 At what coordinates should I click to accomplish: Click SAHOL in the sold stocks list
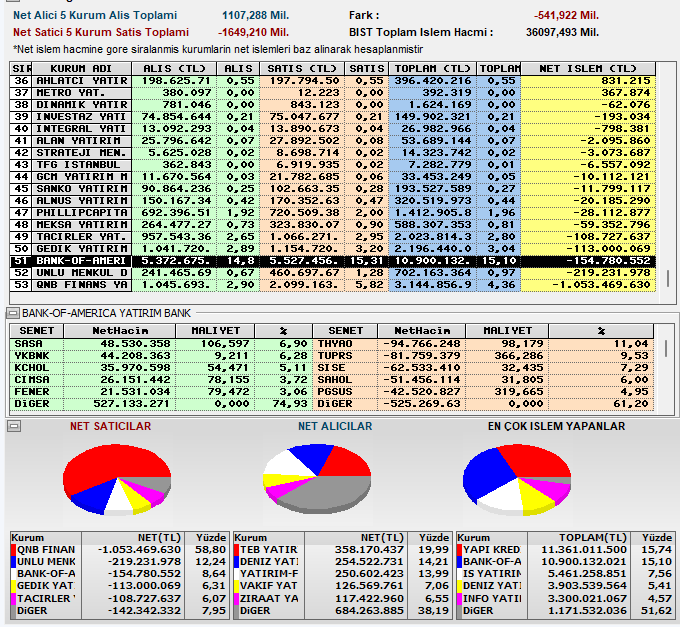(x=335, y=380)
